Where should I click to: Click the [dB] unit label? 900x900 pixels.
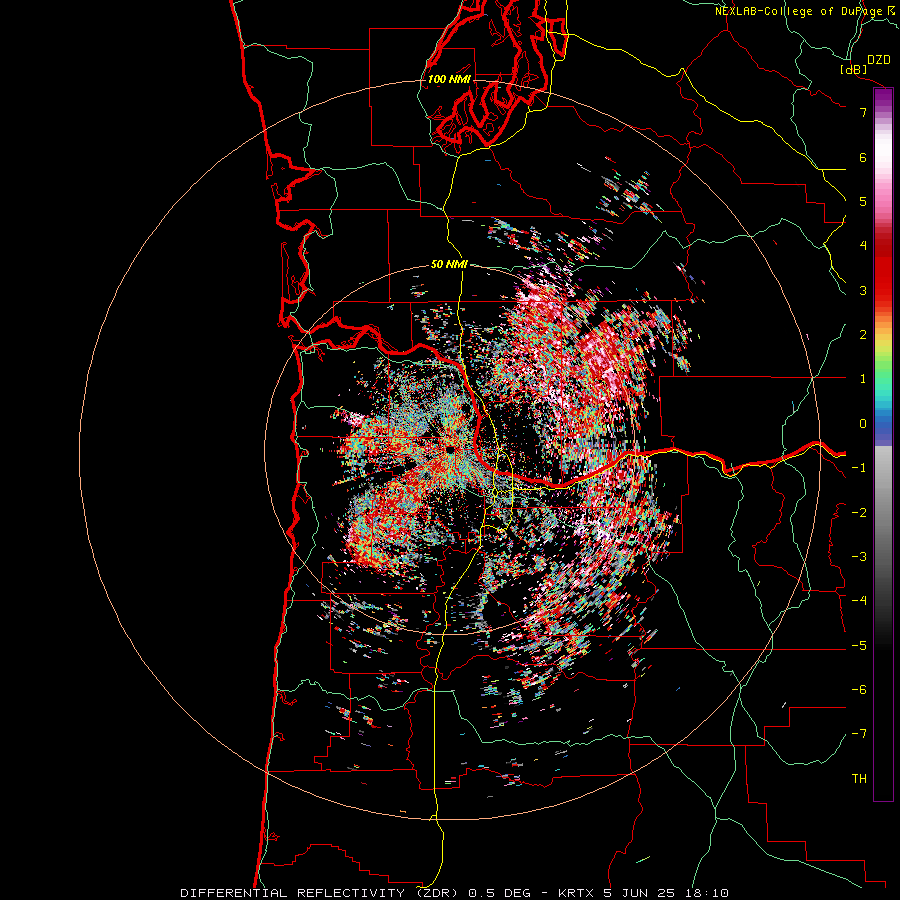[853, 69]
